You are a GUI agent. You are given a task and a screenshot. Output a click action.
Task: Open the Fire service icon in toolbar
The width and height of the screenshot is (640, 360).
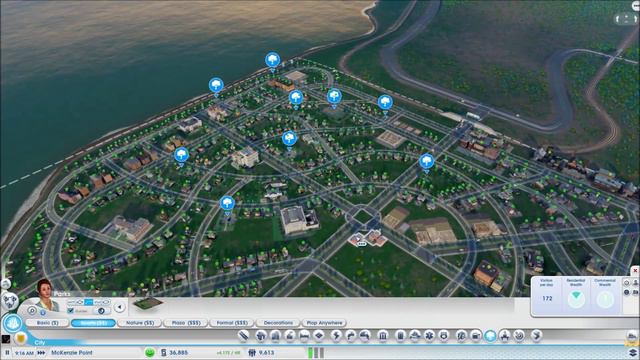(415, 336)
